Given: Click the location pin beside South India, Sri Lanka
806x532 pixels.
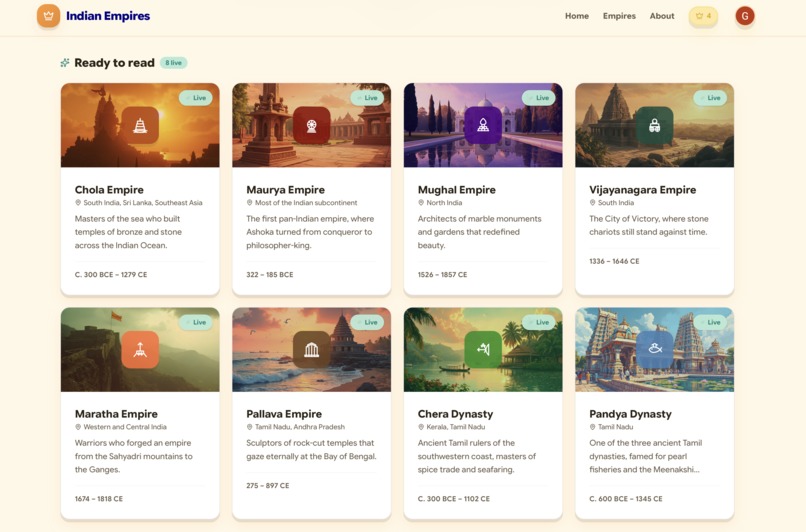Looking at the screenshot, I should tap(78, 203).
